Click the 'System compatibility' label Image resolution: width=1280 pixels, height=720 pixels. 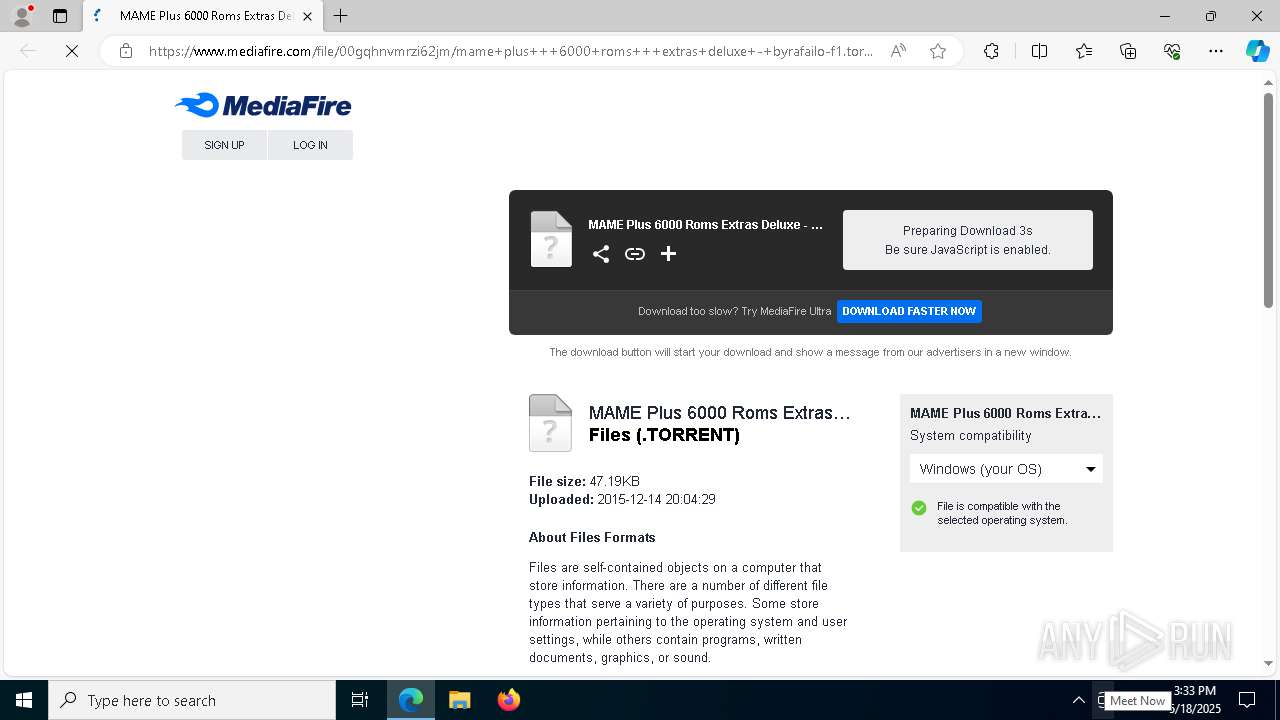970,436
